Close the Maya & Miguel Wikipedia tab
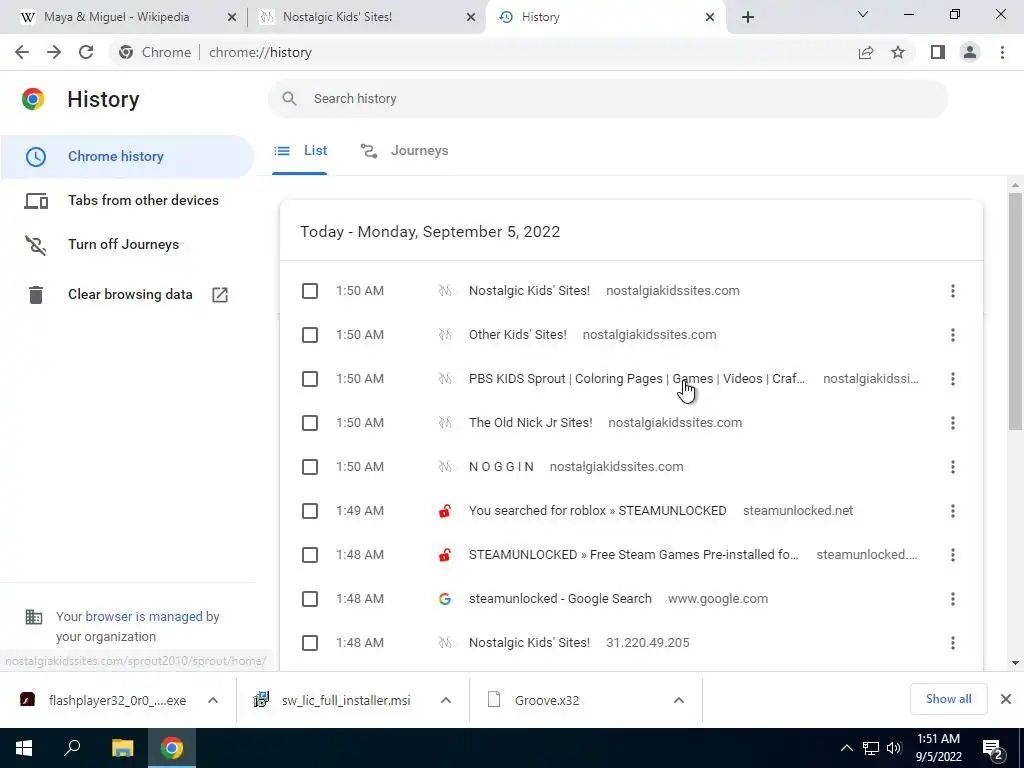The width and height of the screenshot is (1024, 768). (x=231, y=18)
